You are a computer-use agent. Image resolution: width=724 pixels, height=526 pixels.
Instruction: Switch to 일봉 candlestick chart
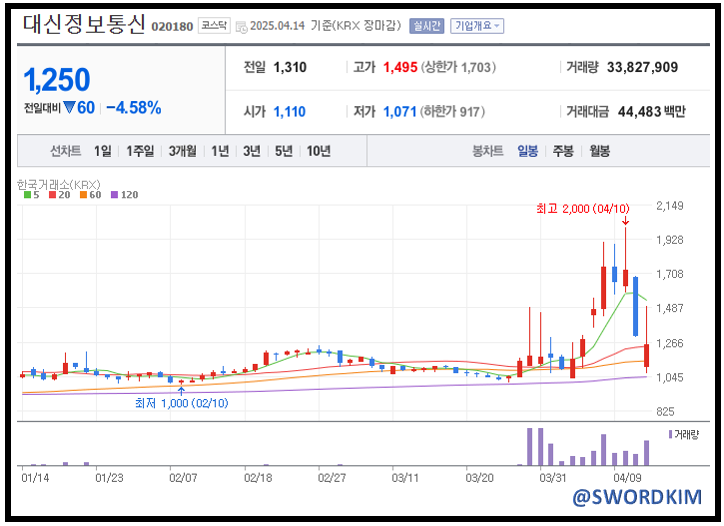pyautogui.click(x=527, y=151)
